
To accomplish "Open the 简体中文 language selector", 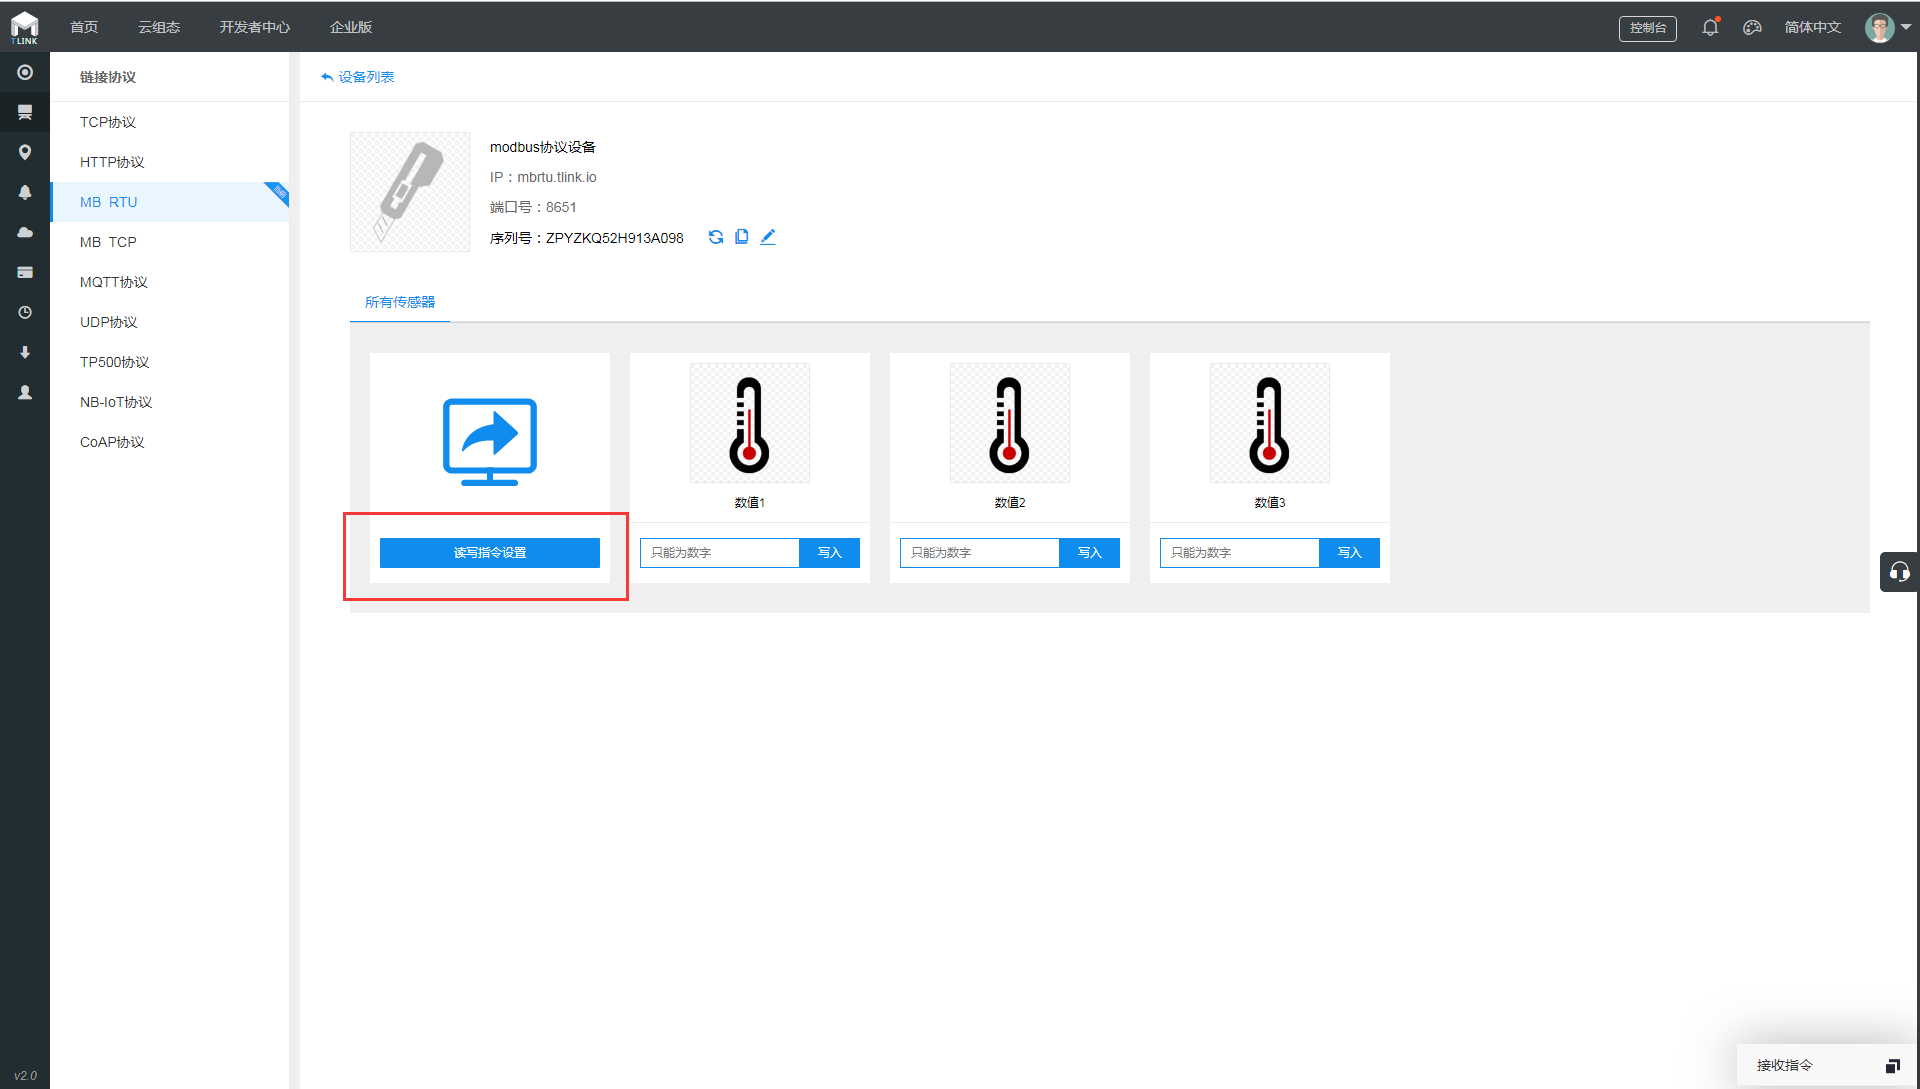I will 1812,27.
